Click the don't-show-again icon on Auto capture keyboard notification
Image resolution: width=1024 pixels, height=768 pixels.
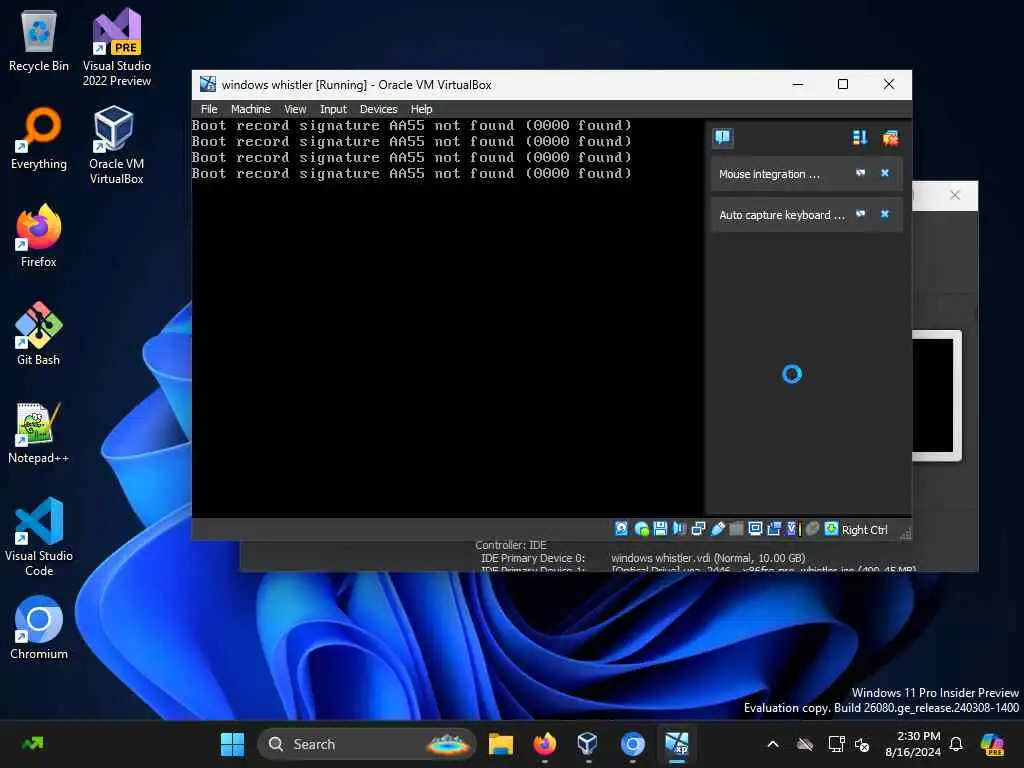click(860, 214)
